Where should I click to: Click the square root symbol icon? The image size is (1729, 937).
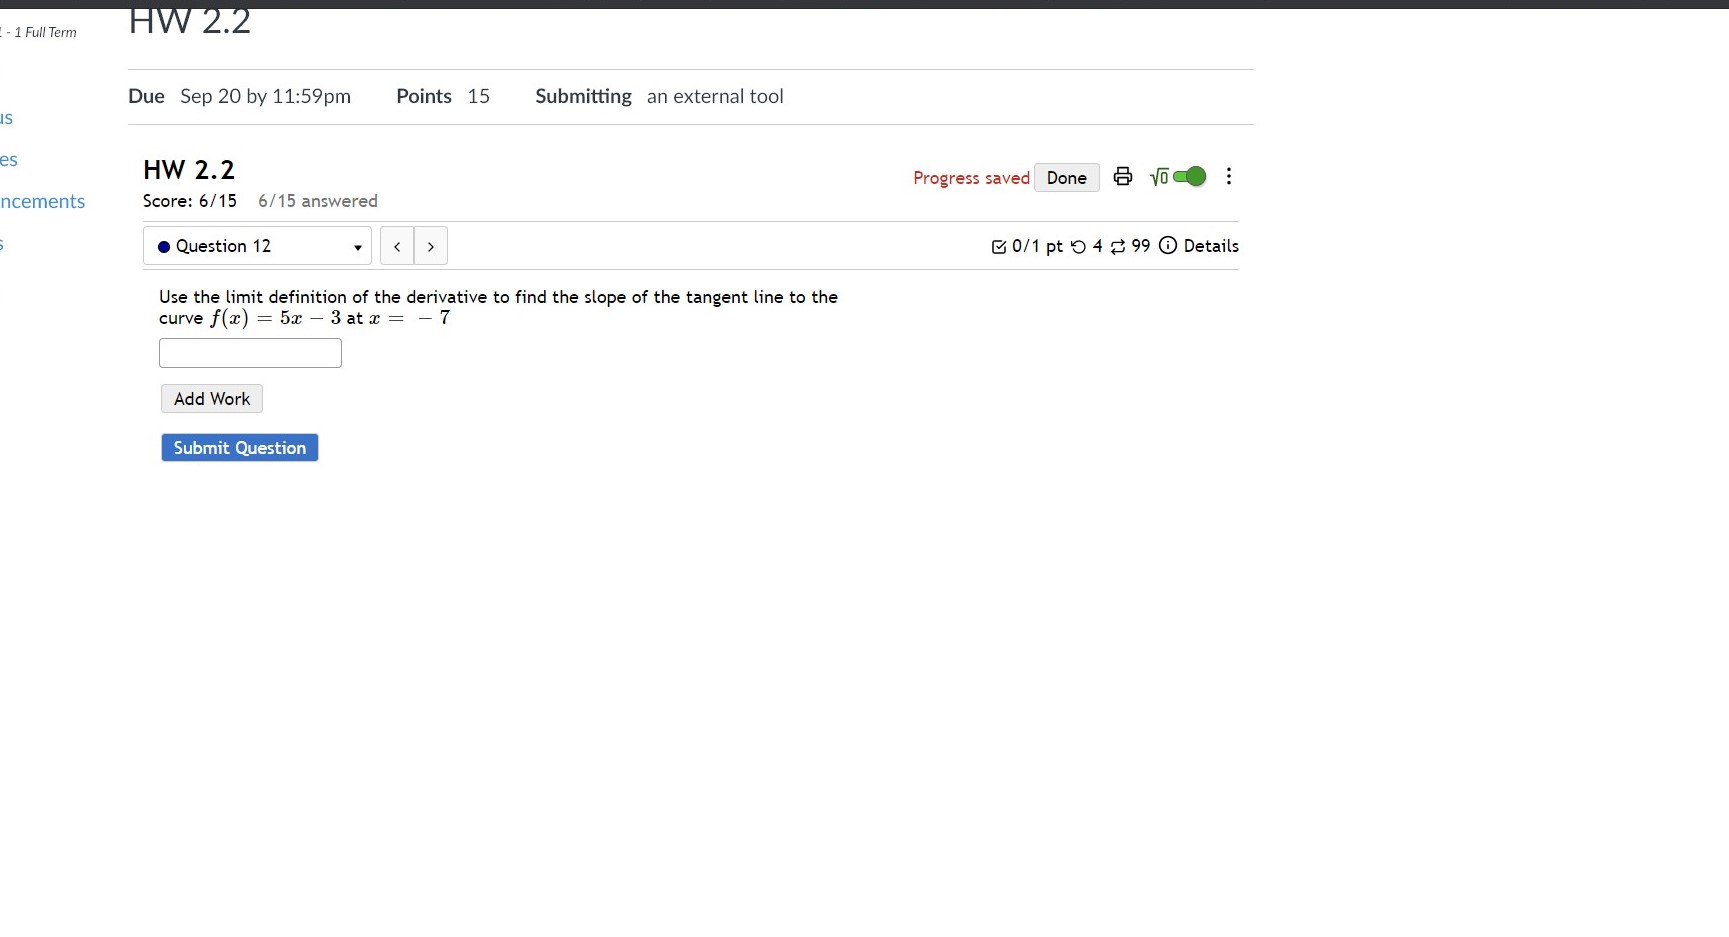[1159, 177]
